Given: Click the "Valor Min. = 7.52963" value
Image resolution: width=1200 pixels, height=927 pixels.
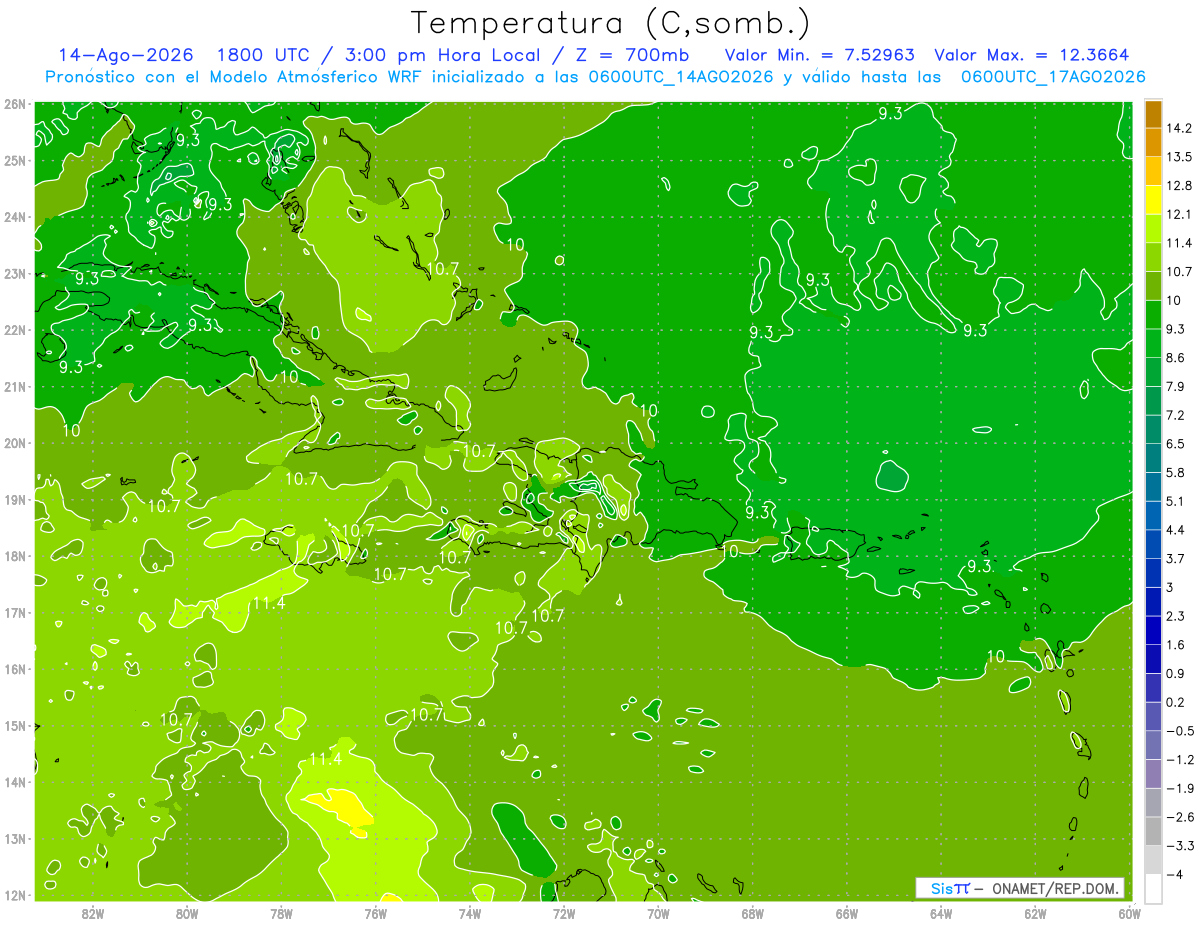Looking at the screenshot, I should tap(820, 55).
